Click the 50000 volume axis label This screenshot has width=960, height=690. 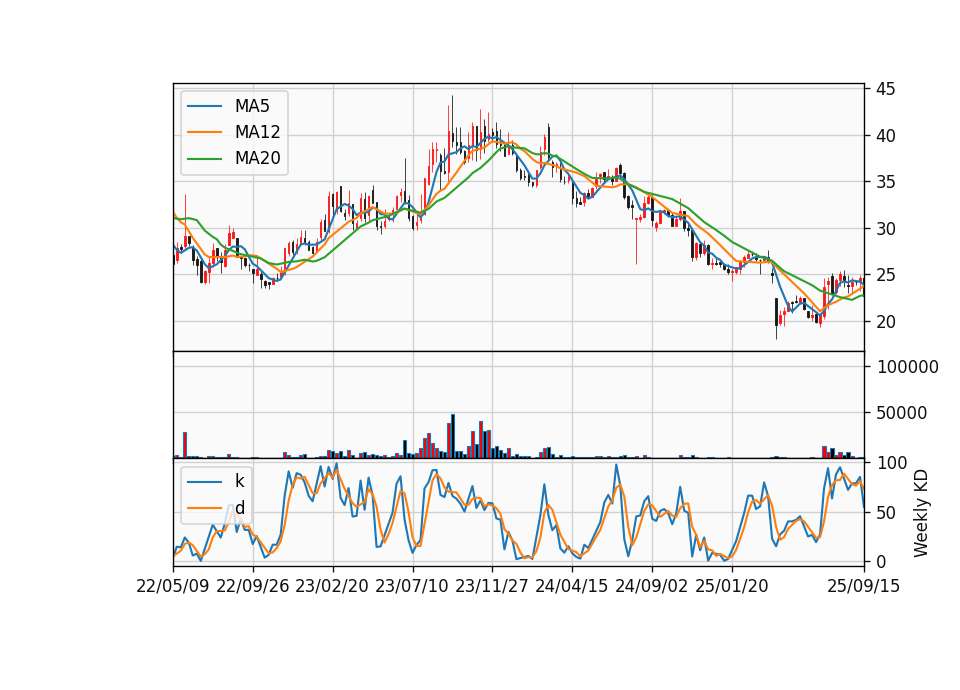[x=901, y=413]
